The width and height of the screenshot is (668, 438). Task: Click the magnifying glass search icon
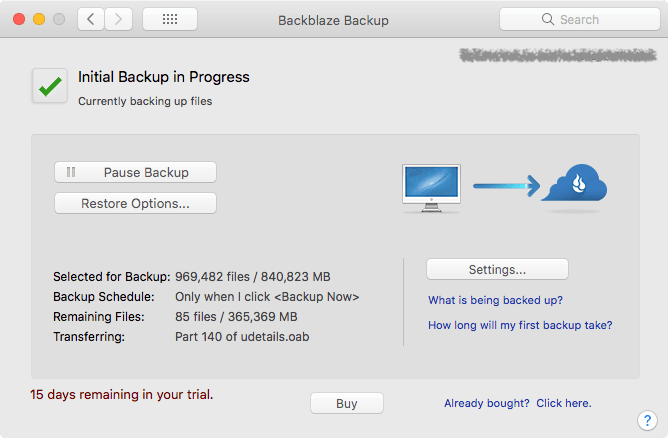pos(547,19)
